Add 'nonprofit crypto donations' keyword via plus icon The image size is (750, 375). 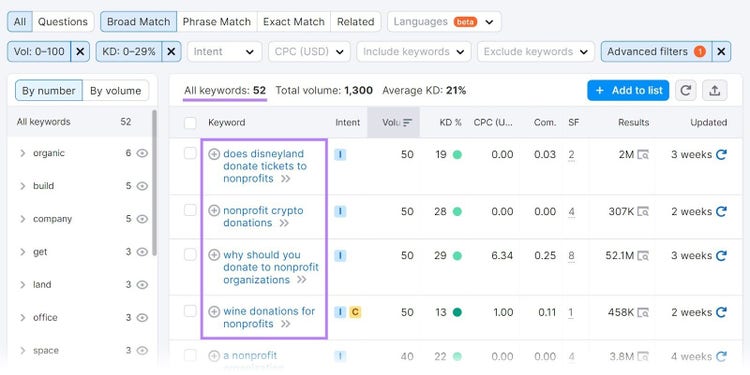(x=214, y=210)
